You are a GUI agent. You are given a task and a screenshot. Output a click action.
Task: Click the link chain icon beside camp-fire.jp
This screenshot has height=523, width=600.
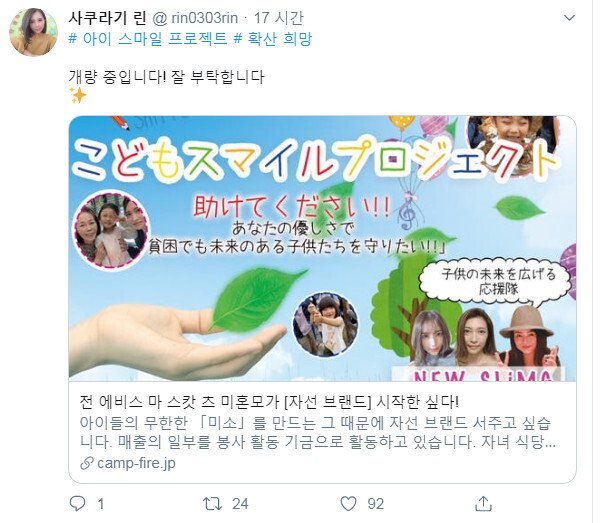87,463
